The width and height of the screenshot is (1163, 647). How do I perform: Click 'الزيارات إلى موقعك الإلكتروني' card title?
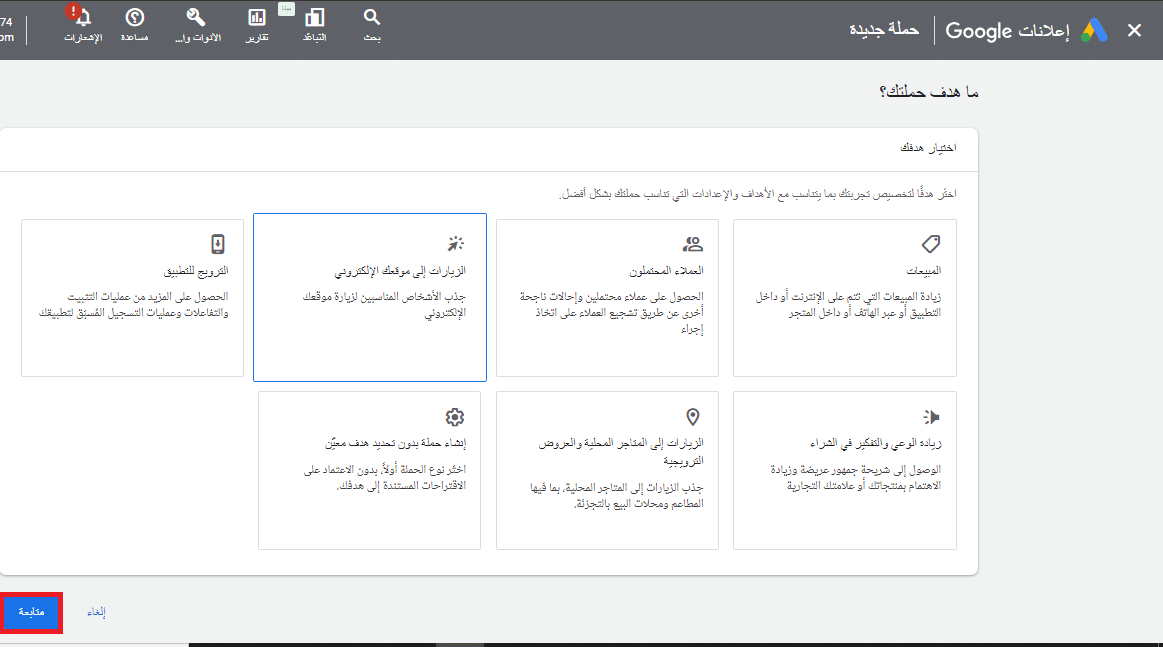400,271
